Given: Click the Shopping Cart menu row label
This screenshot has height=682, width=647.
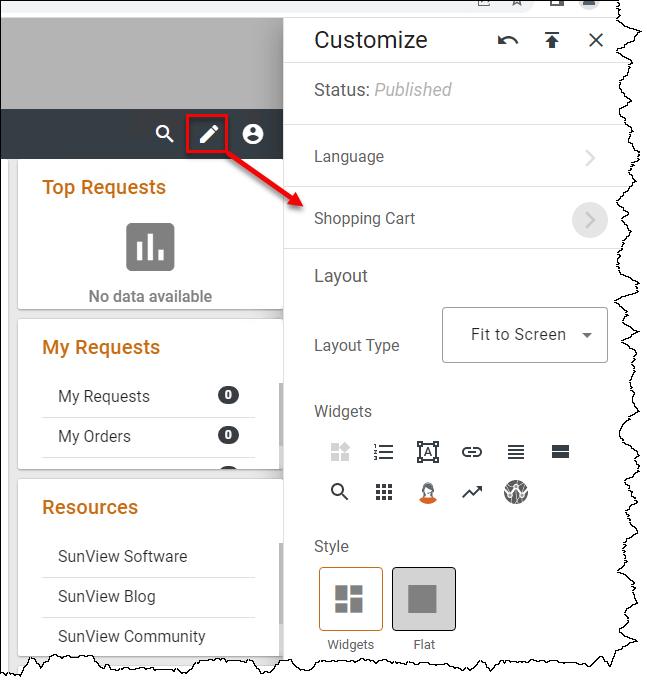Looking at the screenshot, I should [364, 219].
